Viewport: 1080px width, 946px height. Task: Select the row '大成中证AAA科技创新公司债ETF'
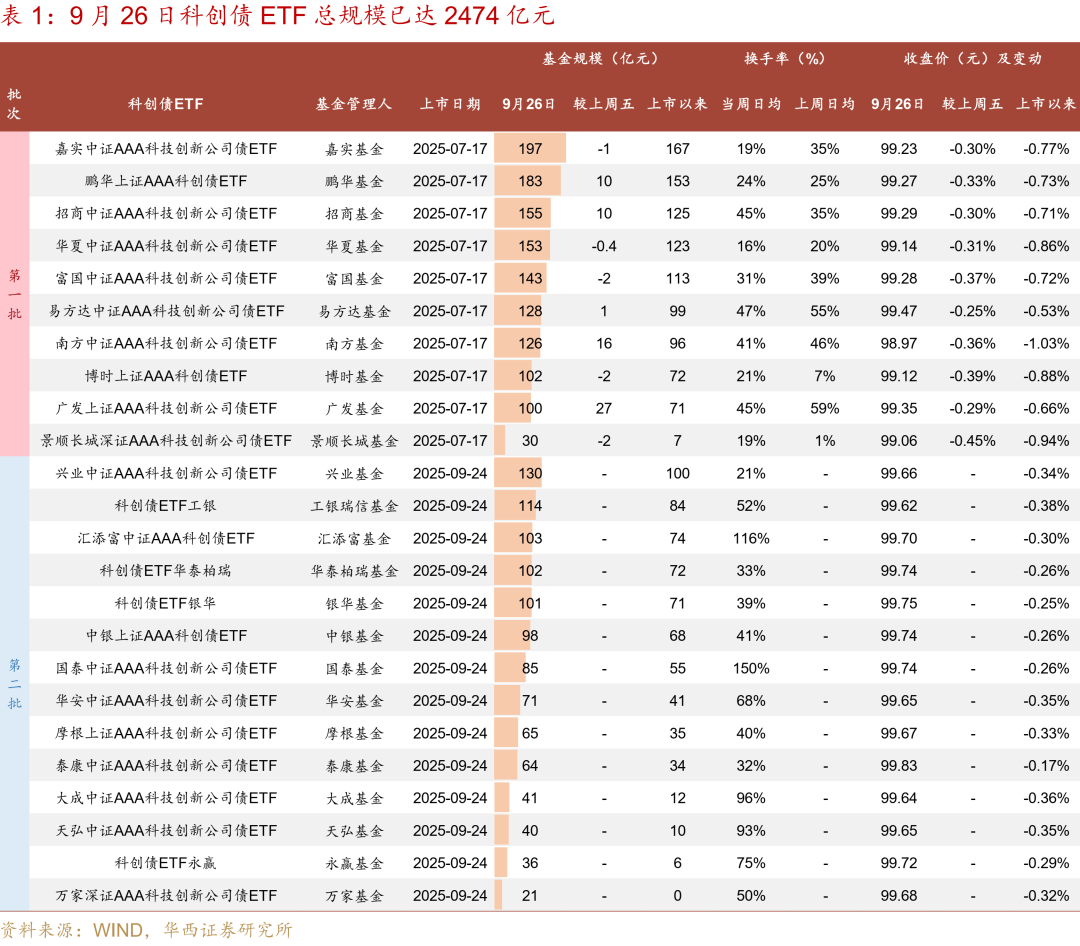[x=554, y=798]
